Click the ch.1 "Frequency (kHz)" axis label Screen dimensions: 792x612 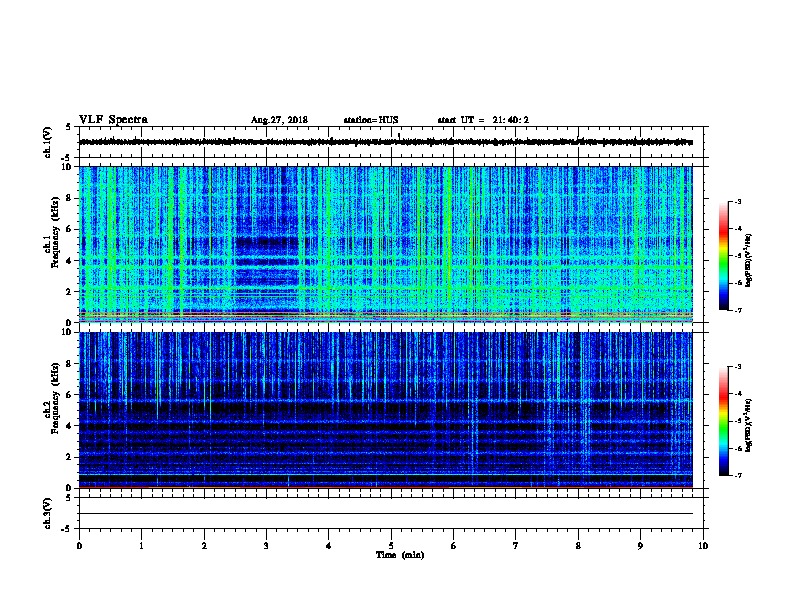(55, 232)
